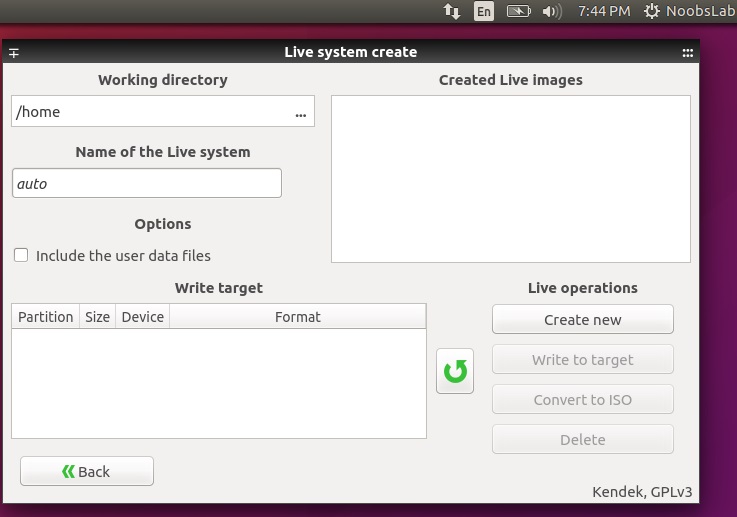Open the system gear session menu

[x=652, y=12]
